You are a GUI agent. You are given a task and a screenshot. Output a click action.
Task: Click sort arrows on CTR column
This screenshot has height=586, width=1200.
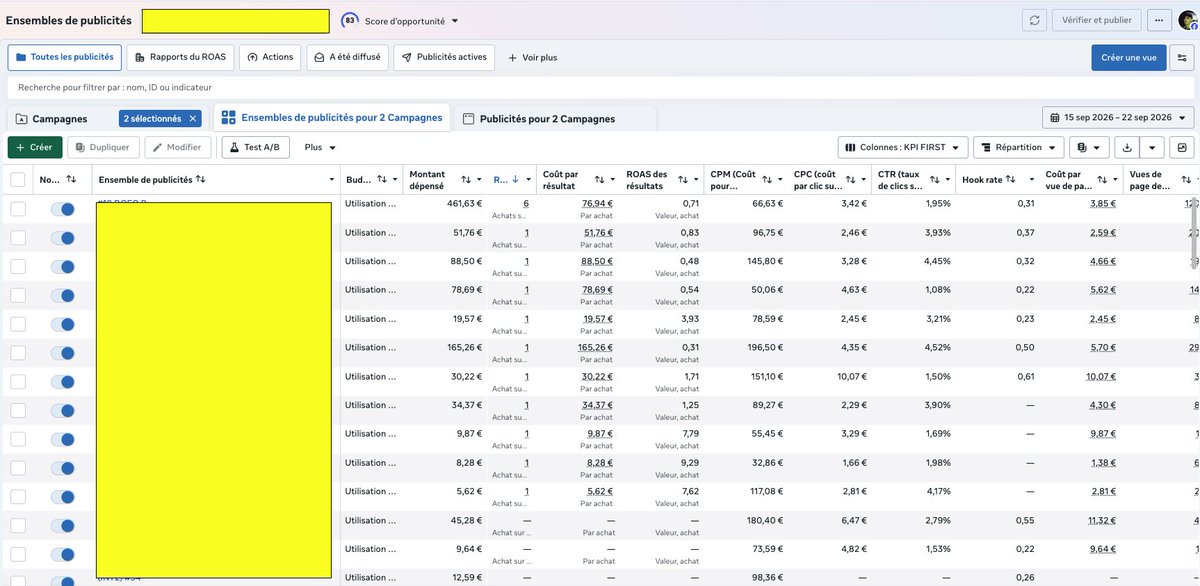(x=933, y=180)
